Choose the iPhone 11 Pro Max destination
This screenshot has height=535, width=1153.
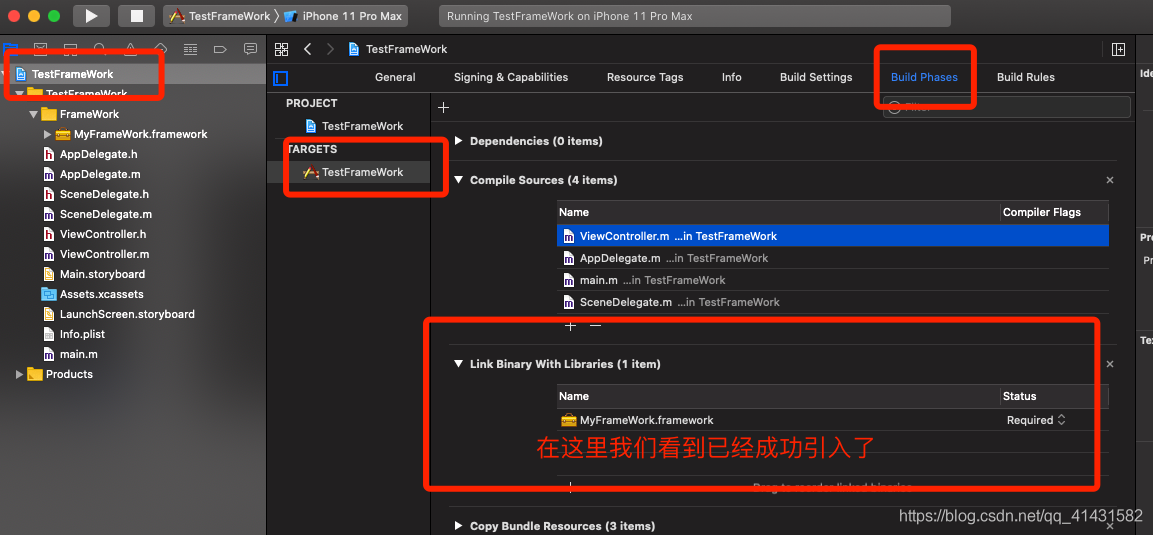pyautogui.click(x=344, y=16)
